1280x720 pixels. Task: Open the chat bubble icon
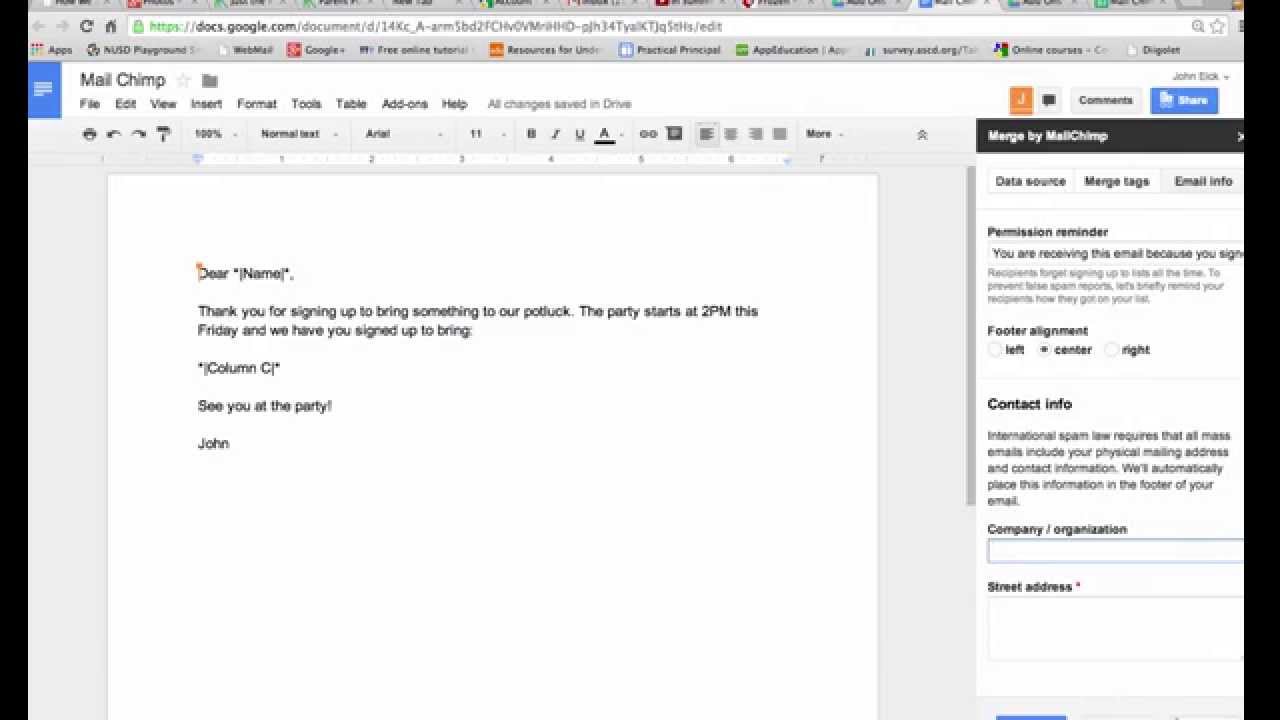[x=1049, y=100]
